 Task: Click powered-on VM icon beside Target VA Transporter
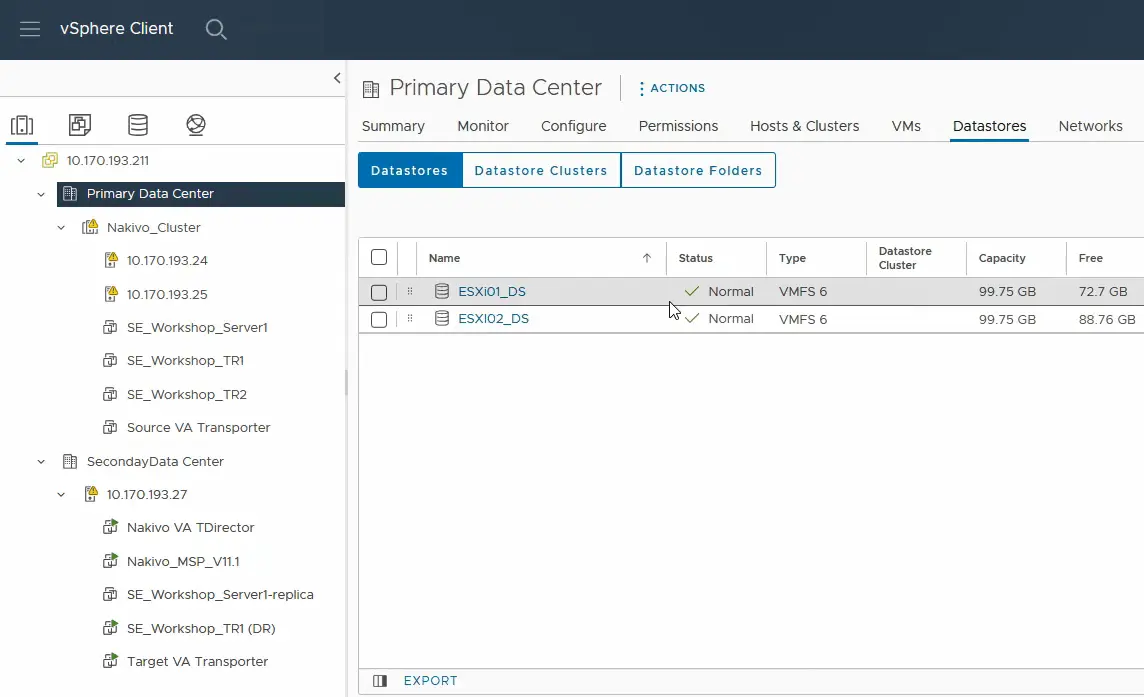pos(110,661)
